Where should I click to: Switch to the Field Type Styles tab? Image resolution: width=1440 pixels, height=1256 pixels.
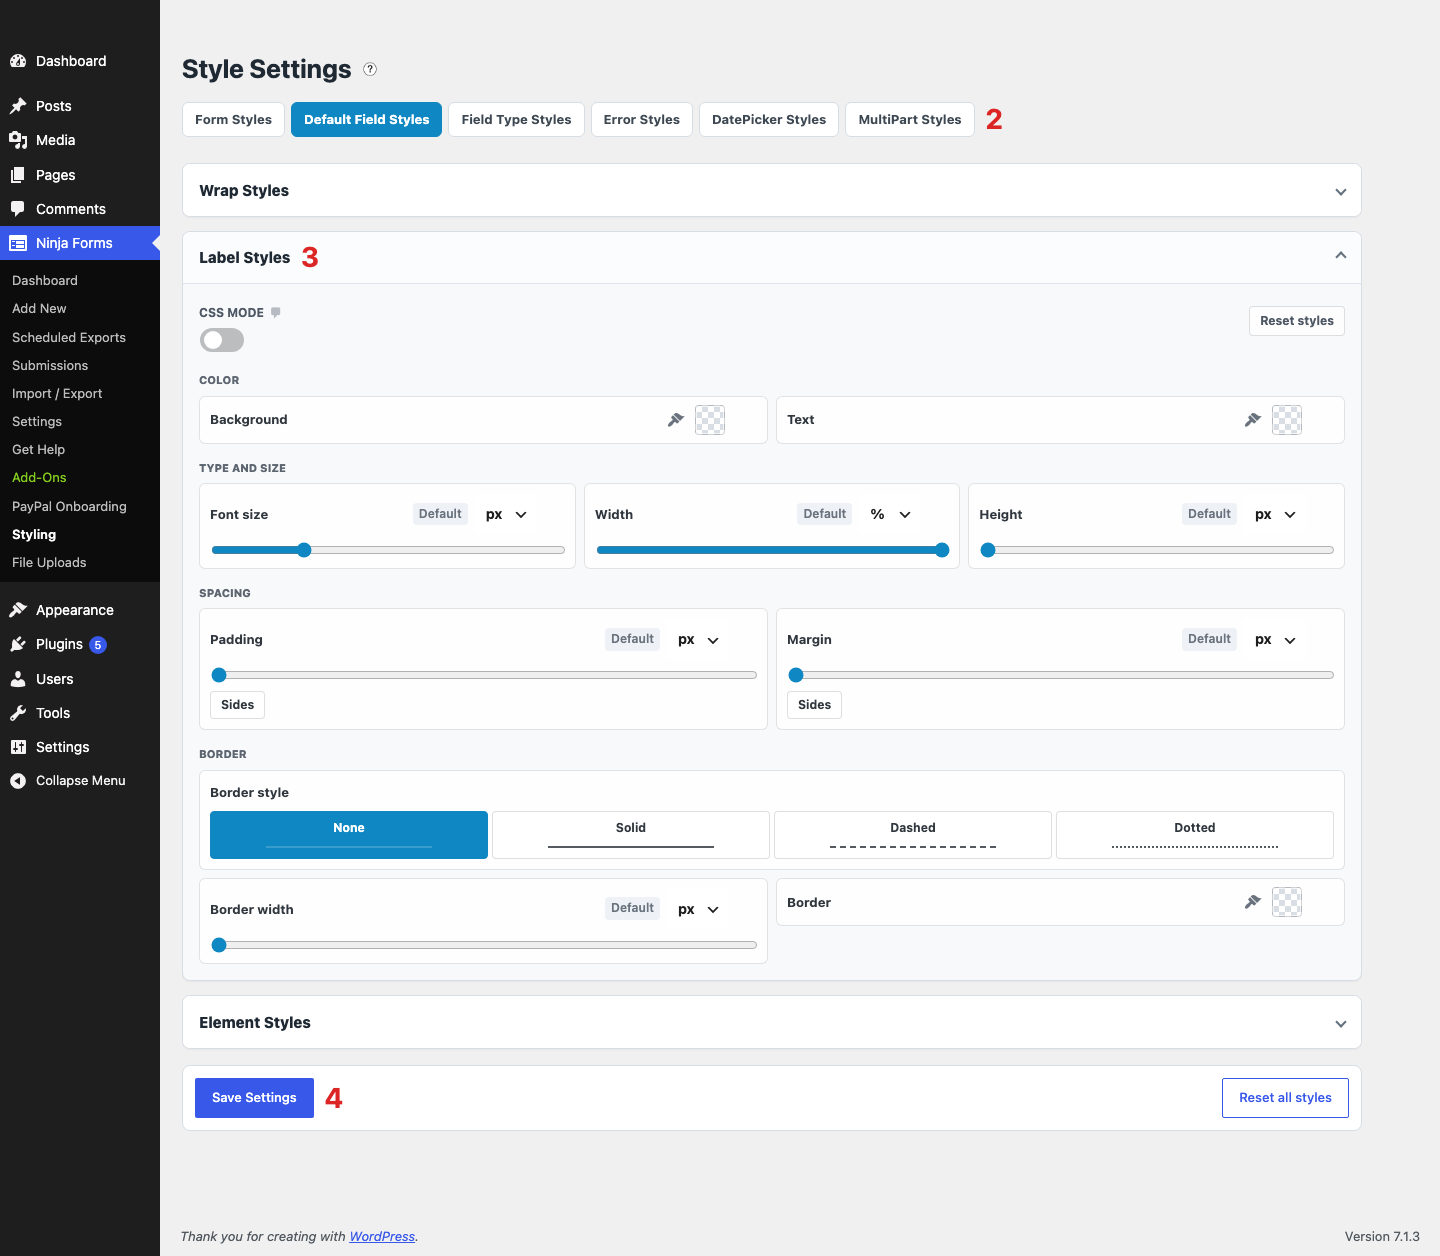(x=516, y=119)
